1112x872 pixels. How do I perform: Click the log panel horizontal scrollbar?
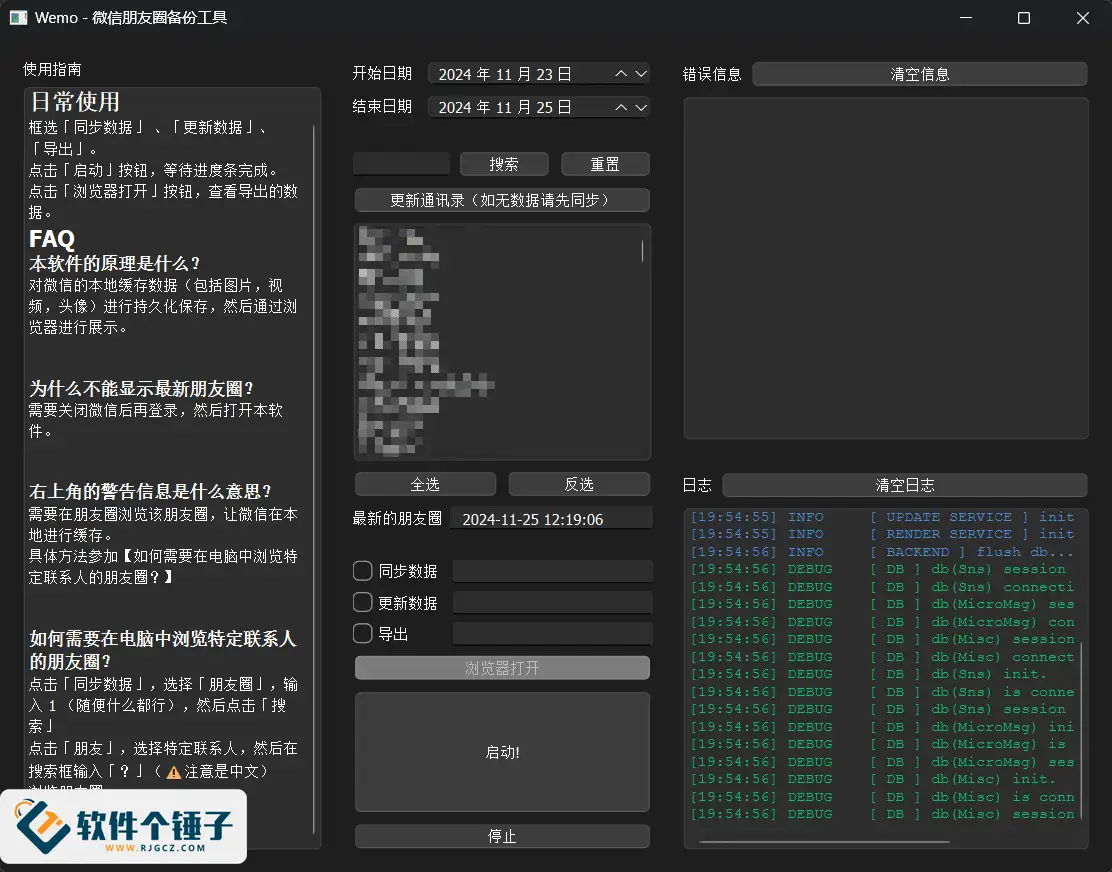824,842
